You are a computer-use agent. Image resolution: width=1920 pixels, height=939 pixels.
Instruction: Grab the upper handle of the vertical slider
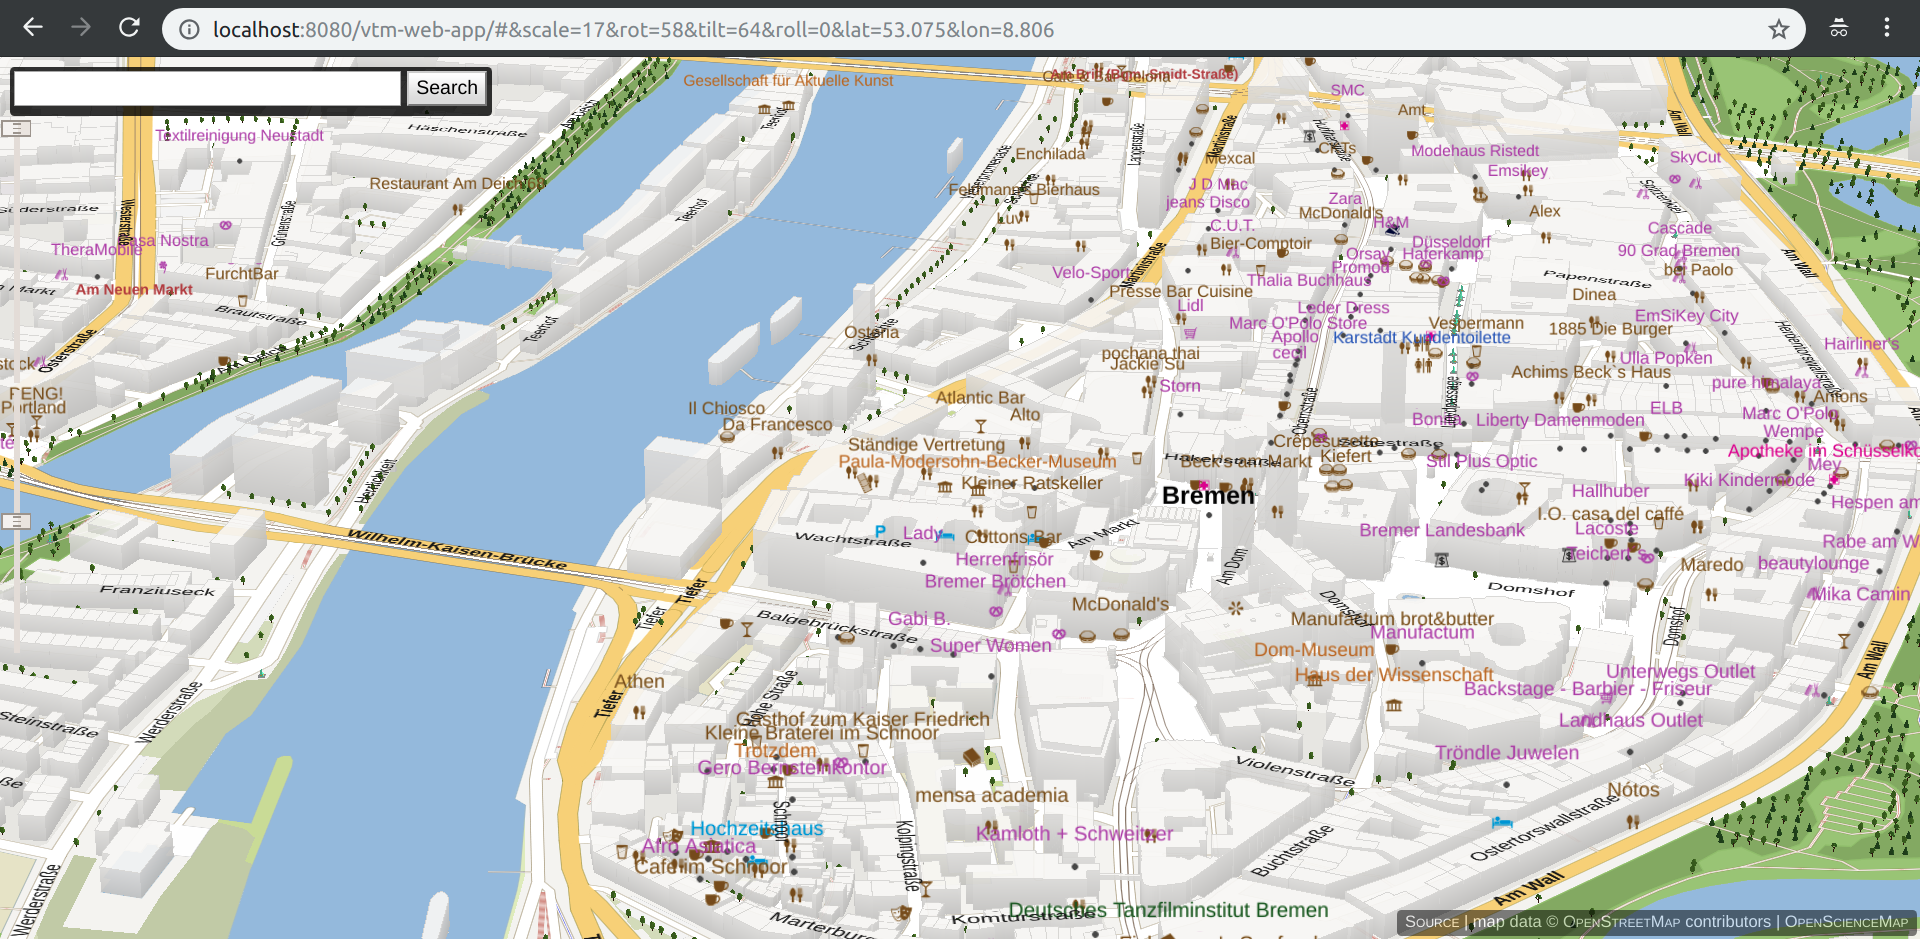(16, 128)
